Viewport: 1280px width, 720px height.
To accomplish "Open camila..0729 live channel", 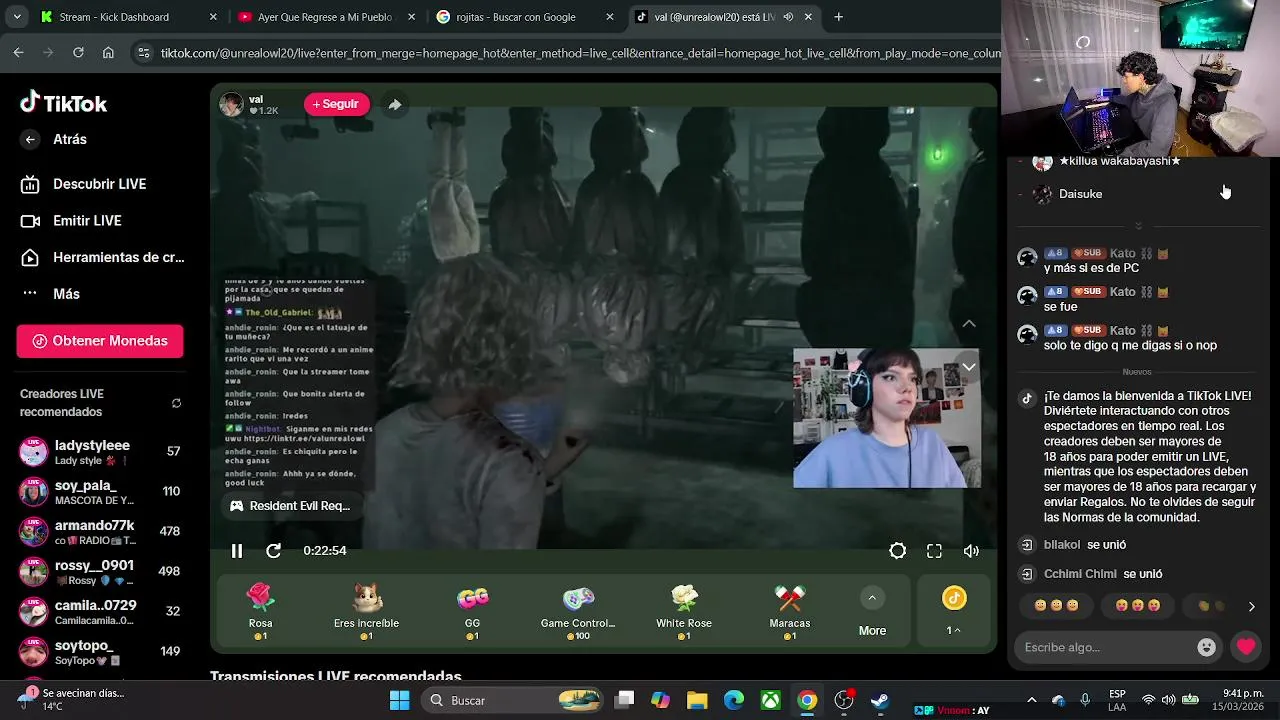I will coord(100,612).
